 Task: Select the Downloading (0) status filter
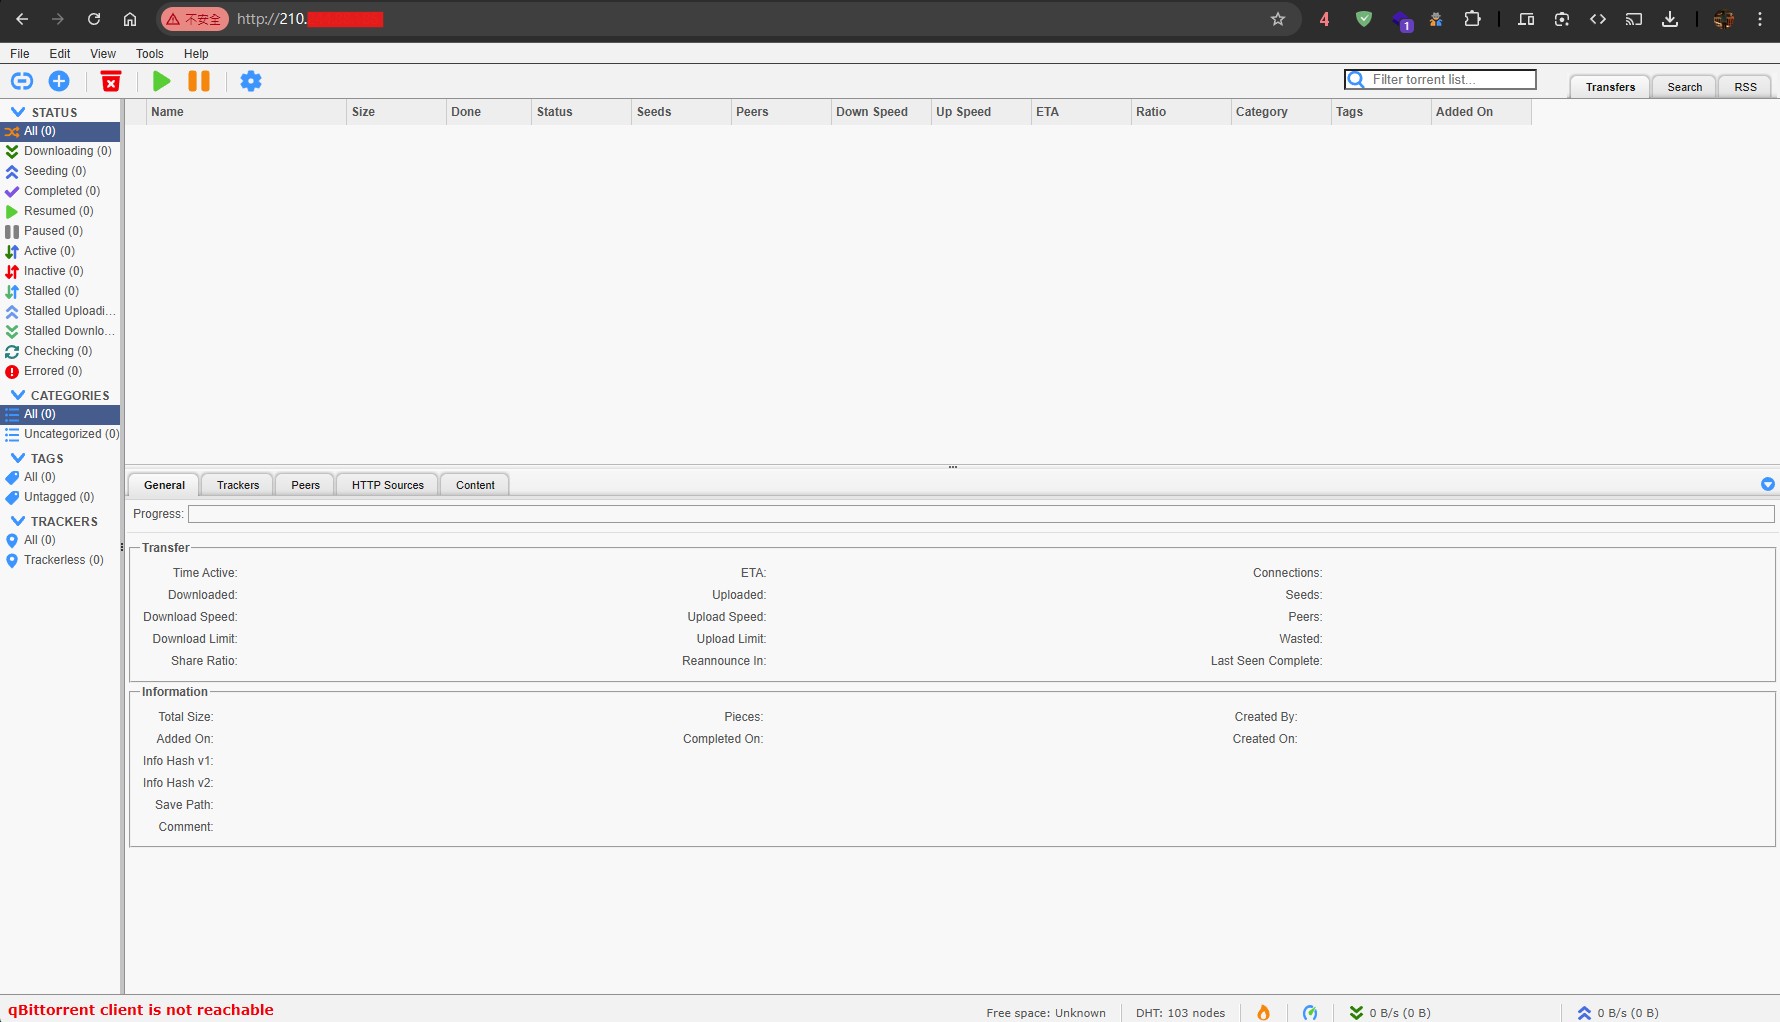pyautogui.click(x=60, y=151)
